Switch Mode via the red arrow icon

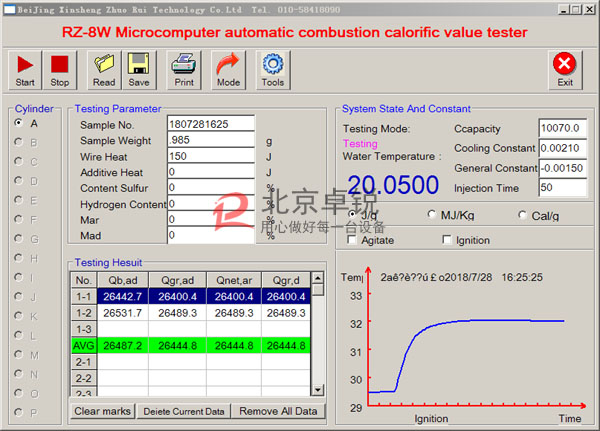[x=228, y=70]
